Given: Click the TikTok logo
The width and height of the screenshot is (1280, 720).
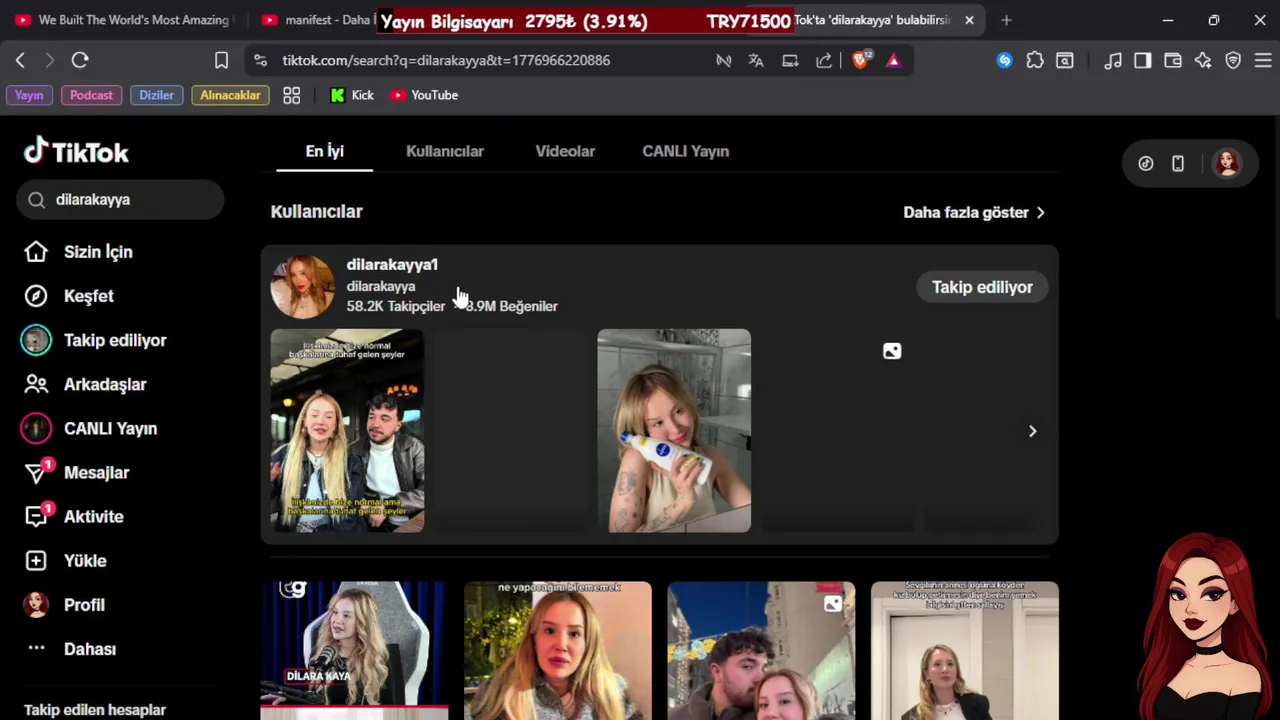Looking at the screenshot, I should tap(76, 152).
